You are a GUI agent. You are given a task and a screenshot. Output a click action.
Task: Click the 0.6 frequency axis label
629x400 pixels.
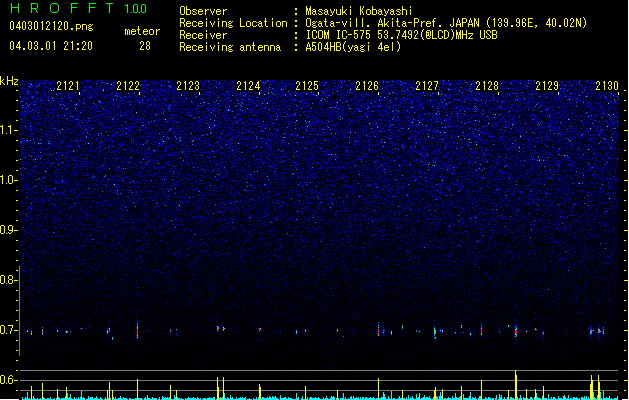(x=9, y=380)
